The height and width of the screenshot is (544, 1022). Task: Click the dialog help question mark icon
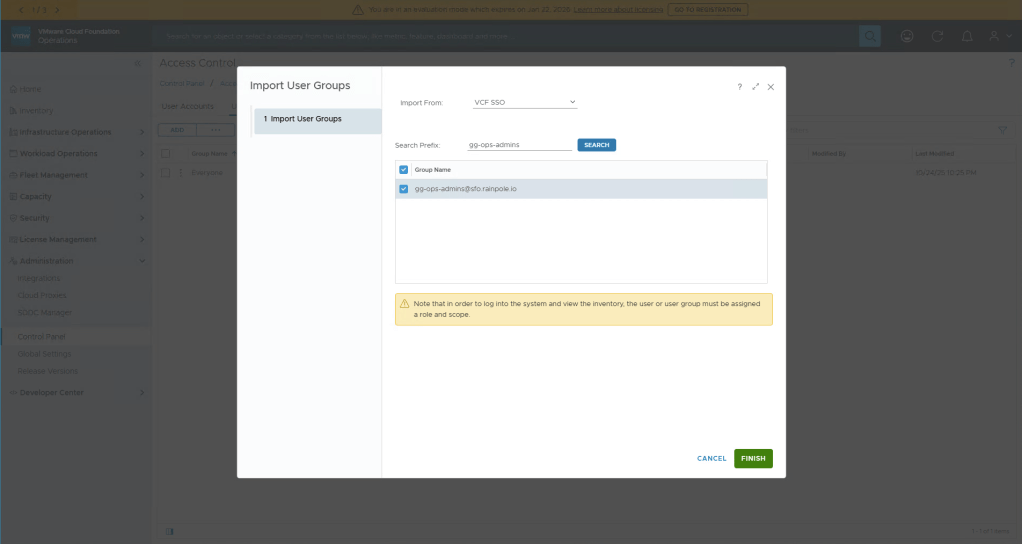(x=740, y=87)
